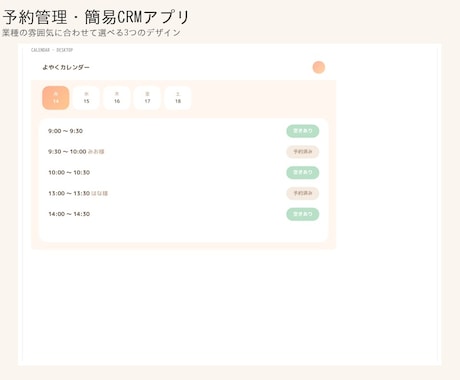Click the green available badge for 10:00 ~ 10:30
The height and width of the screenshot is (380, 460).
coord(303,172)
